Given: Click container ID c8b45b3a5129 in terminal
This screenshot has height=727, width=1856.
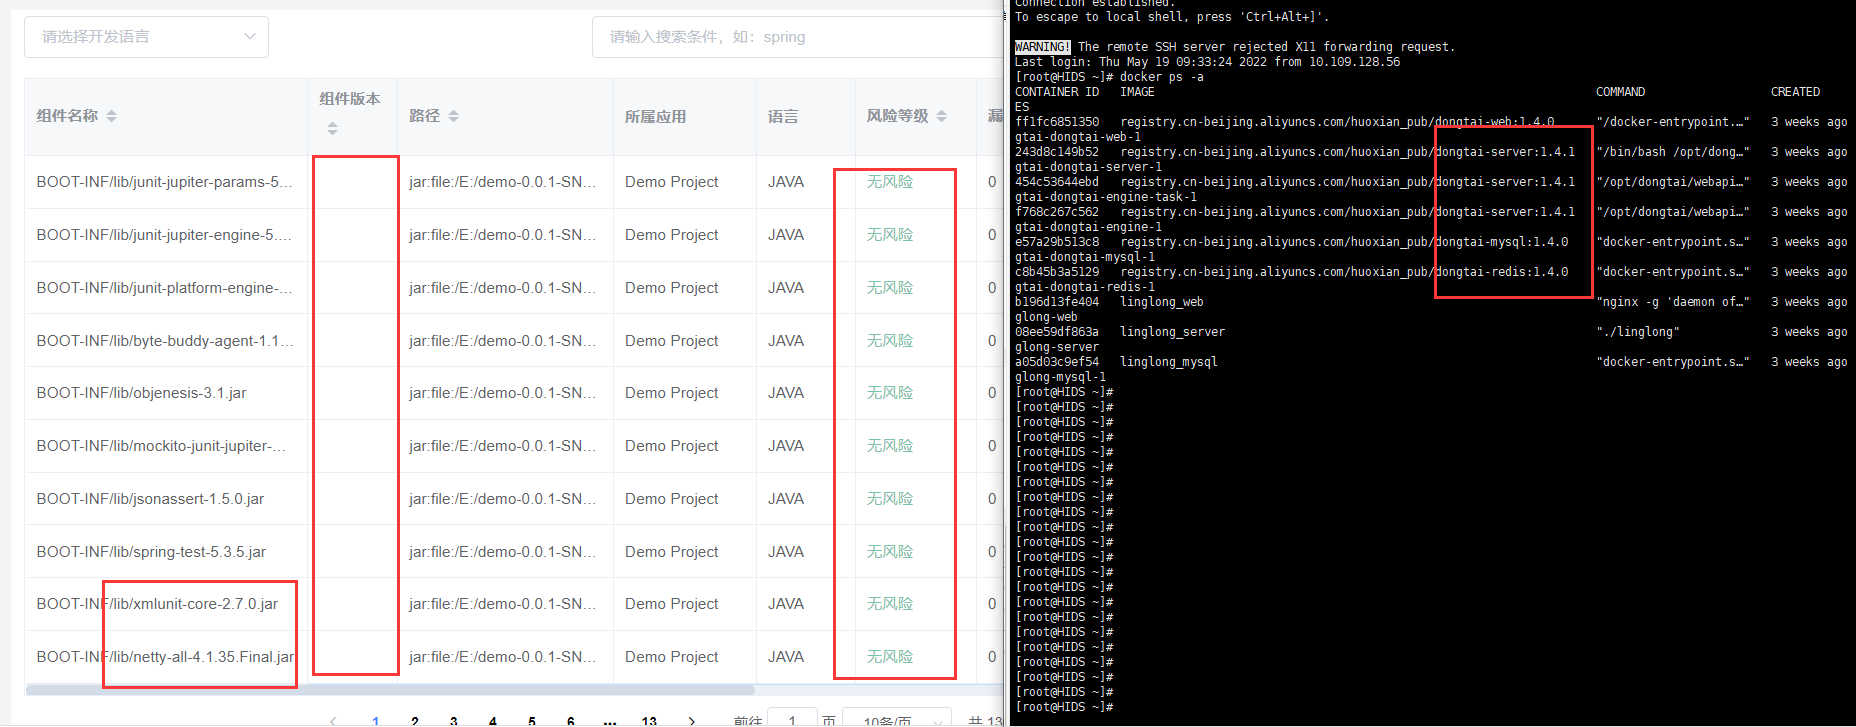Looking at the screenshot, I should tap(1057, 272).
